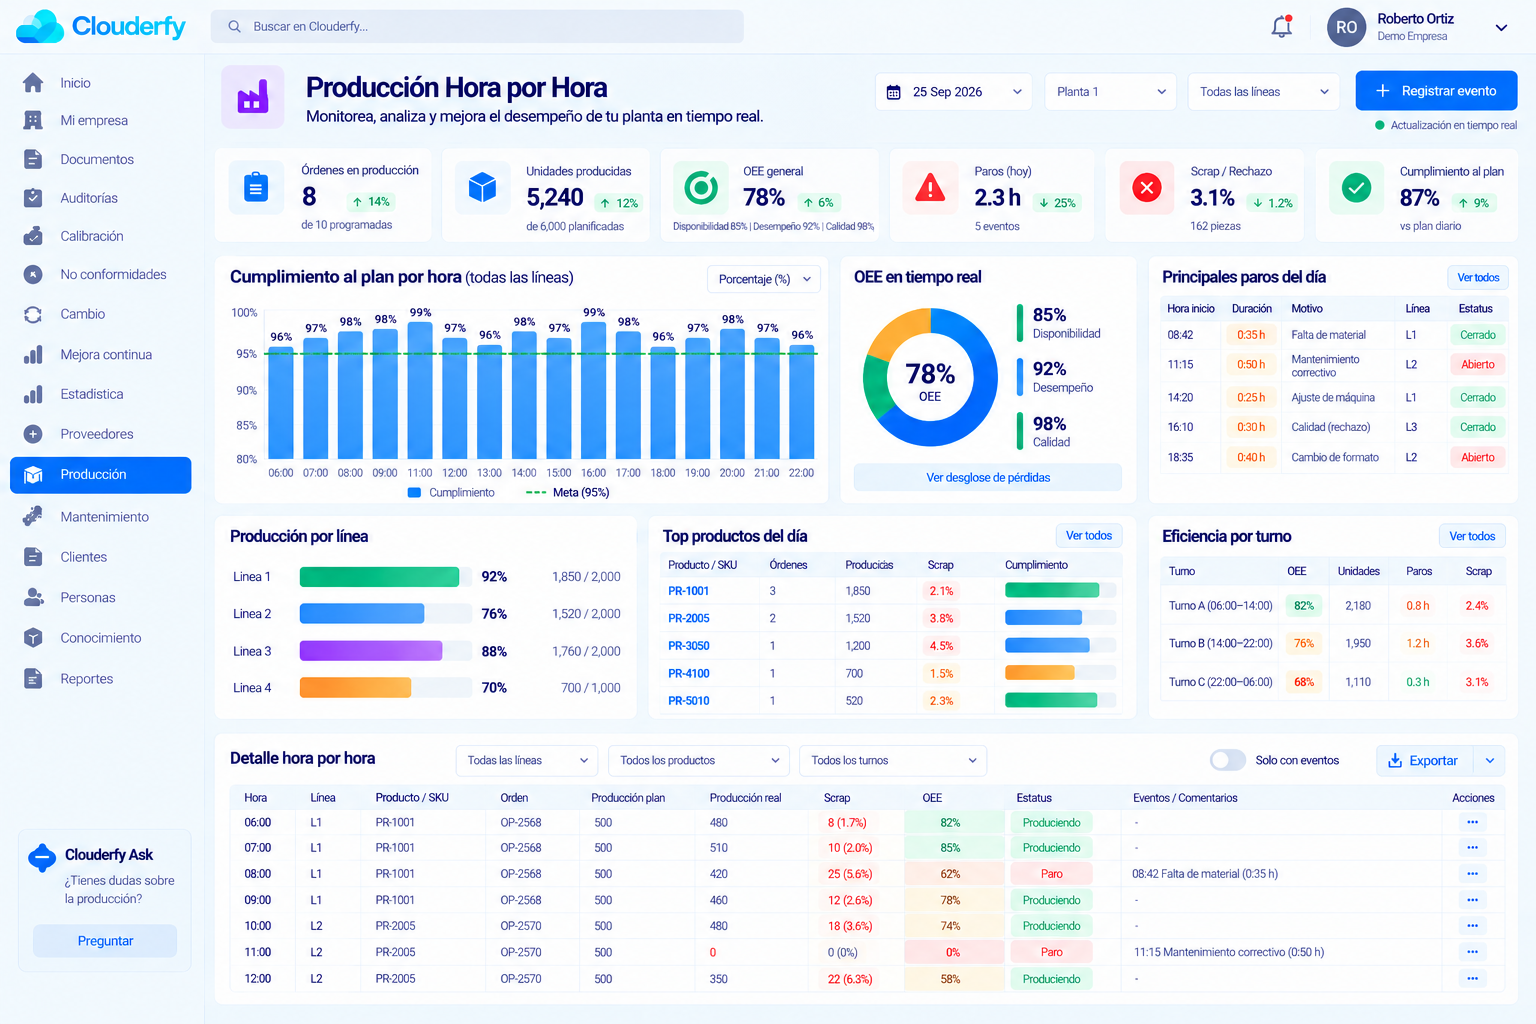Open actions menu for the 06:00 row
Viewport: 1536px width, 1024px height.
[x=1472, y=822]
